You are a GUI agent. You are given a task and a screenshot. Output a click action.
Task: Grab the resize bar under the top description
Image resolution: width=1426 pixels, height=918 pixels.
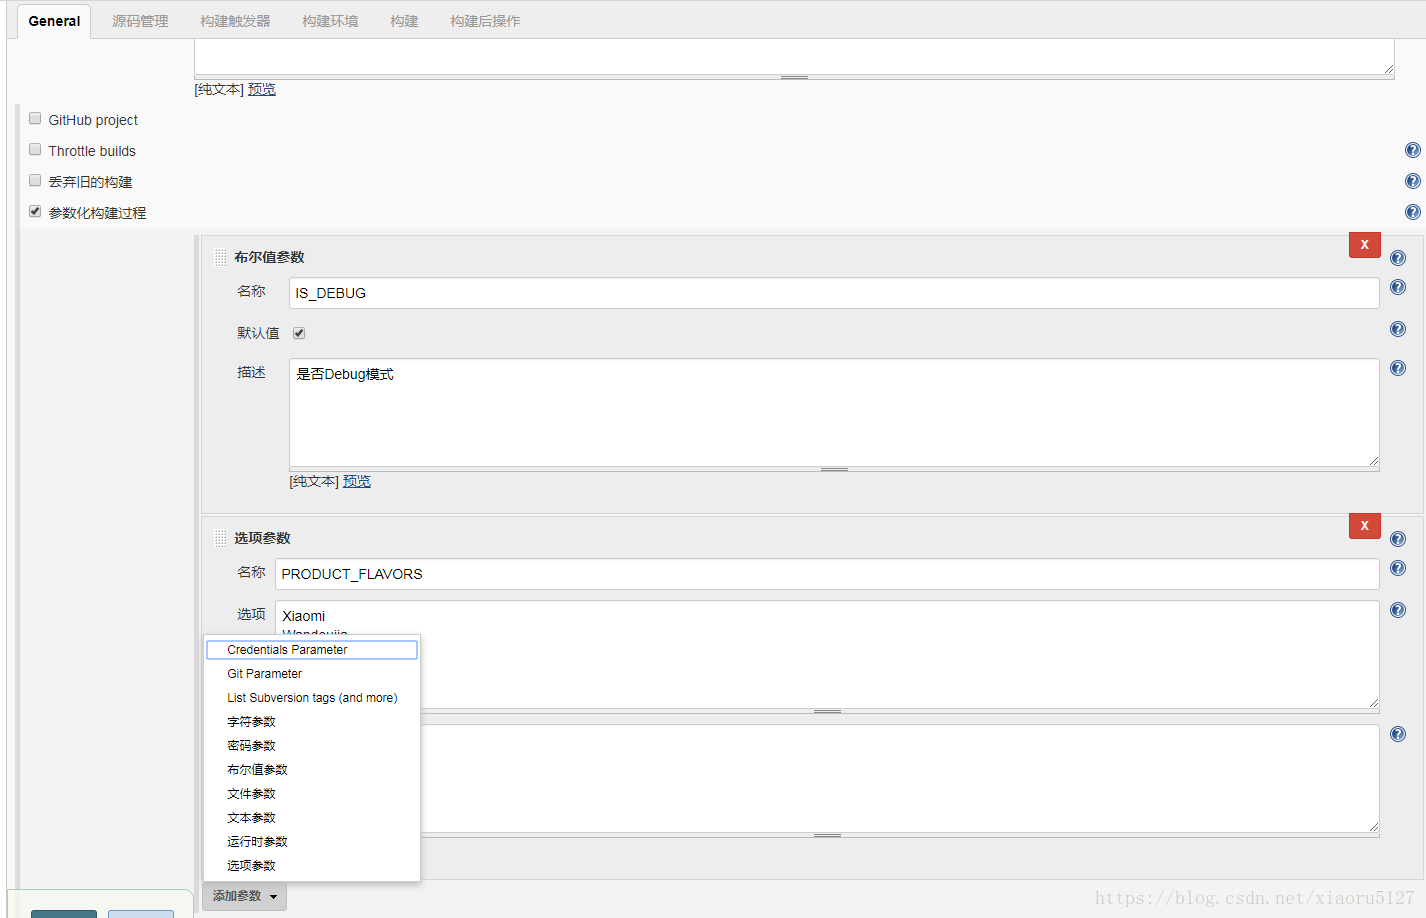794,77
